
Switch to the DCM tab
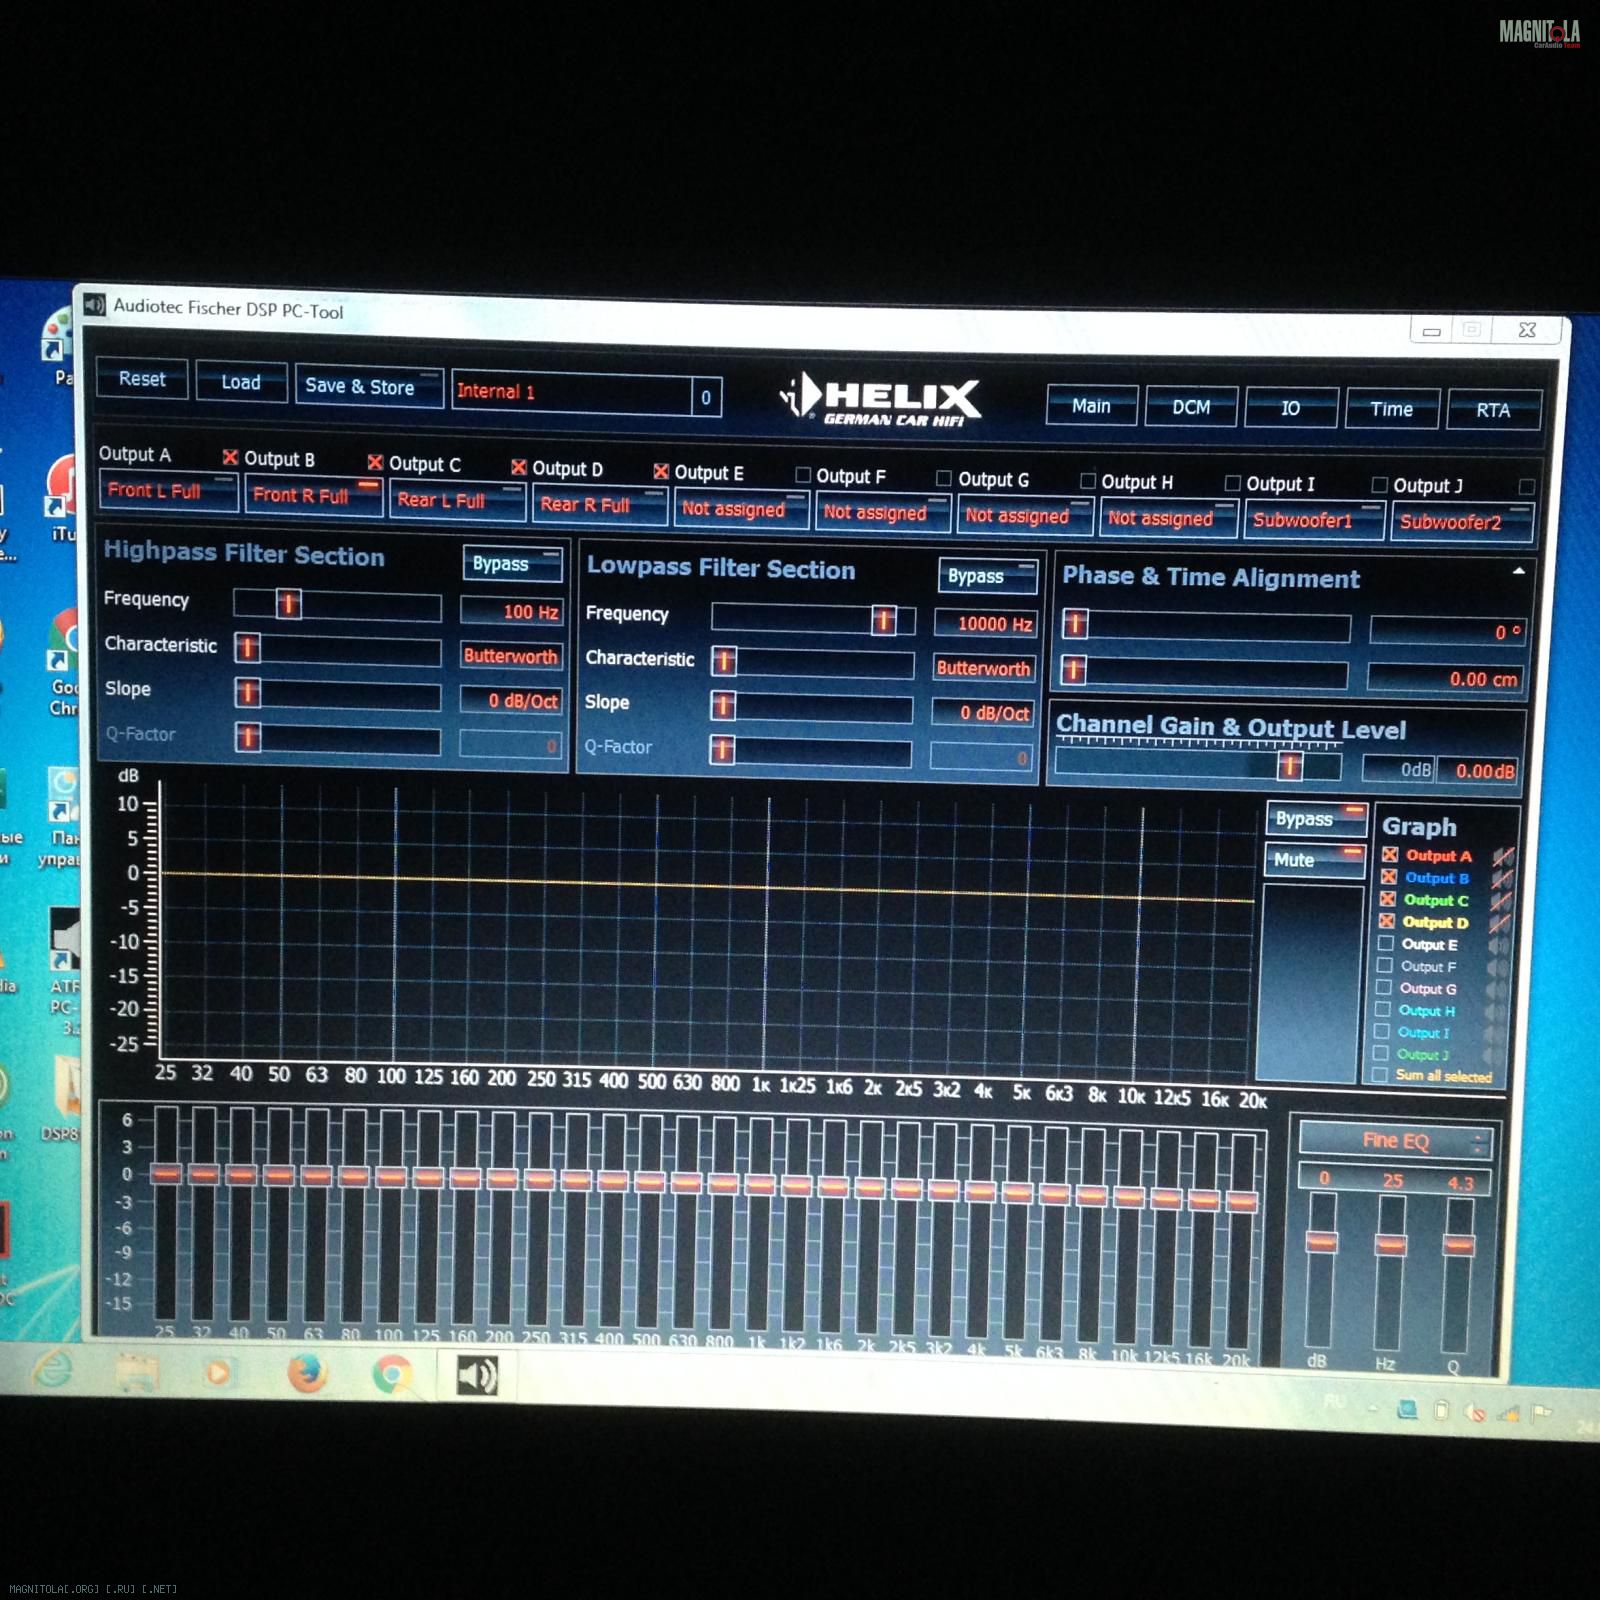pos(1191,407)
